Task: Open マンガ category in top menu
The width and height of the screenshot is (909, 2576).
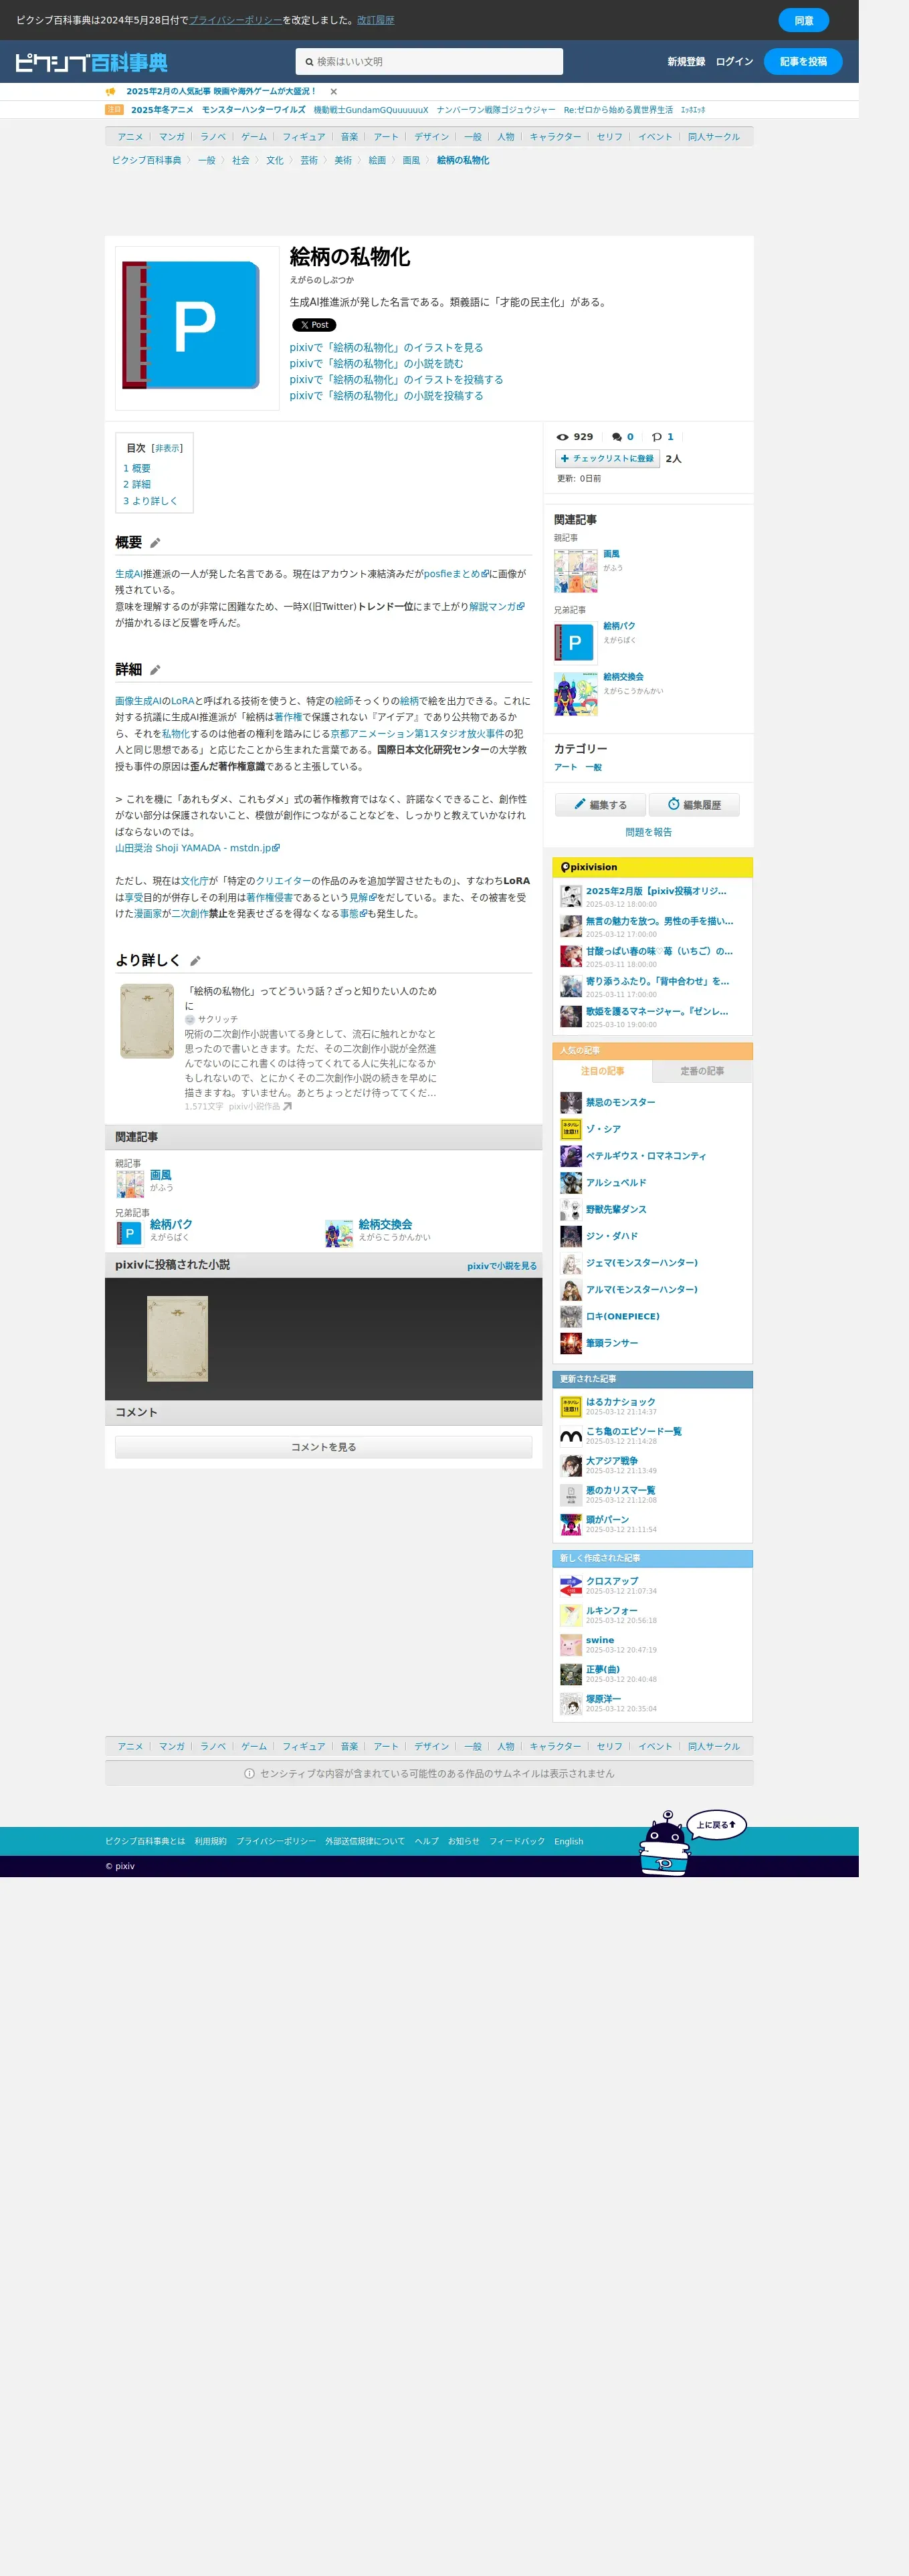Action: pos(171,137)
